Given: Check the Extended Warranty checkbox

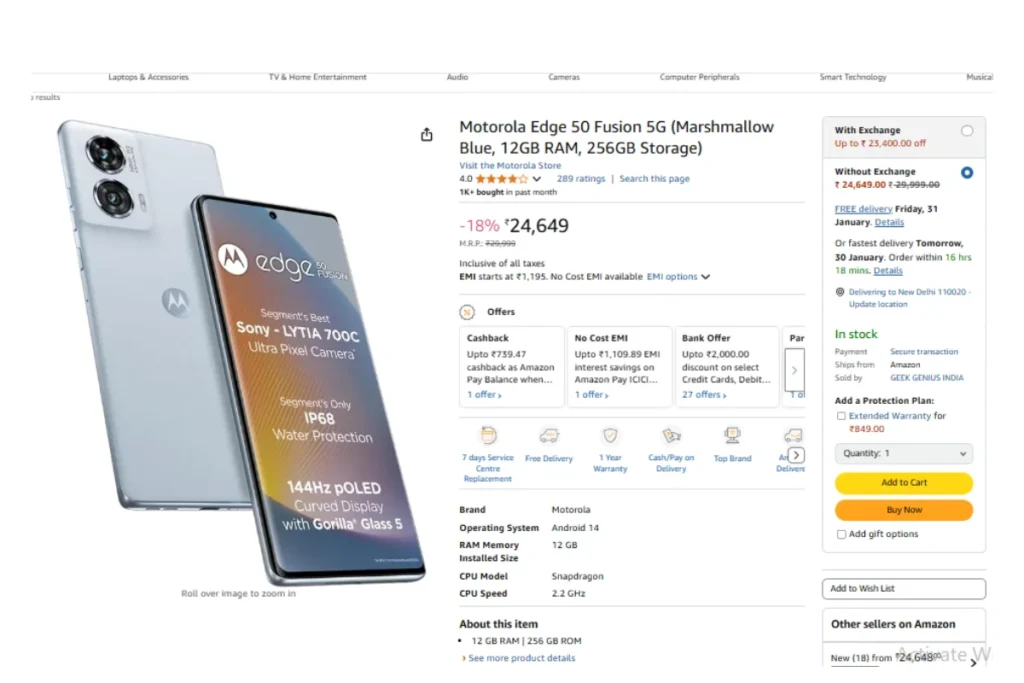Looking at the screenshot, I should pos(841,416).
